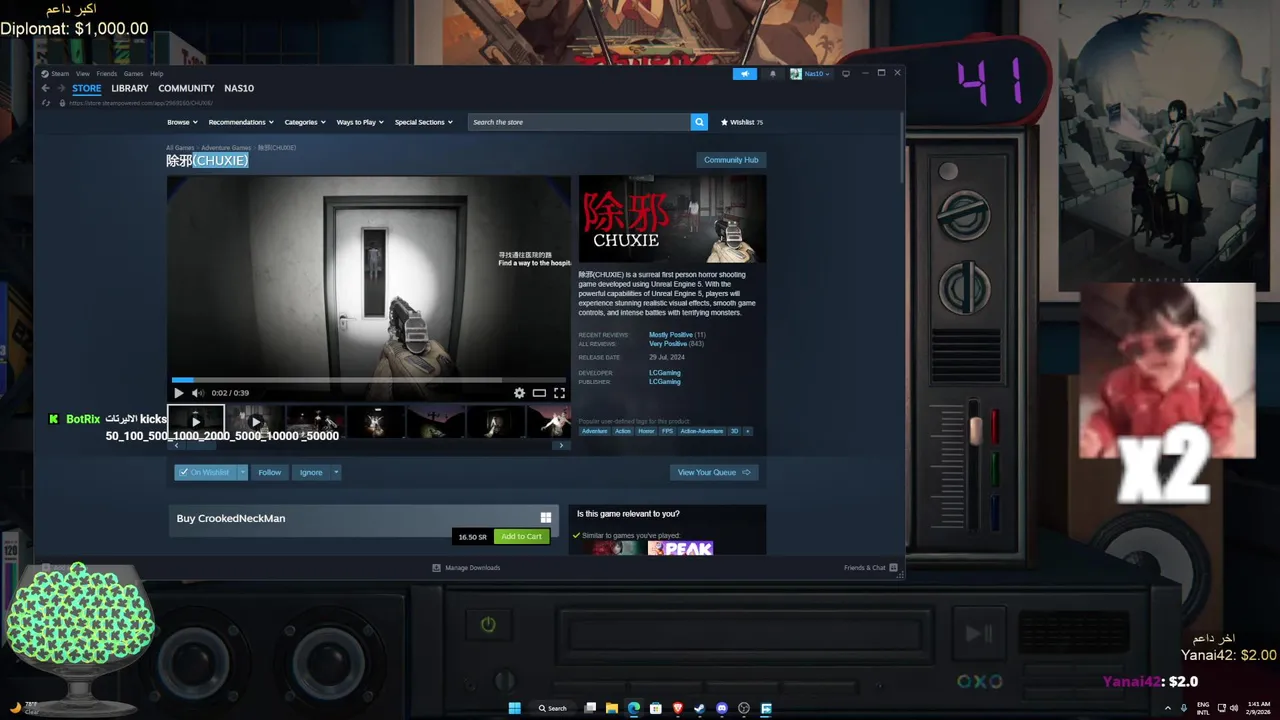
Task: Open the Steam menu
Action: [x=60, y=73]
